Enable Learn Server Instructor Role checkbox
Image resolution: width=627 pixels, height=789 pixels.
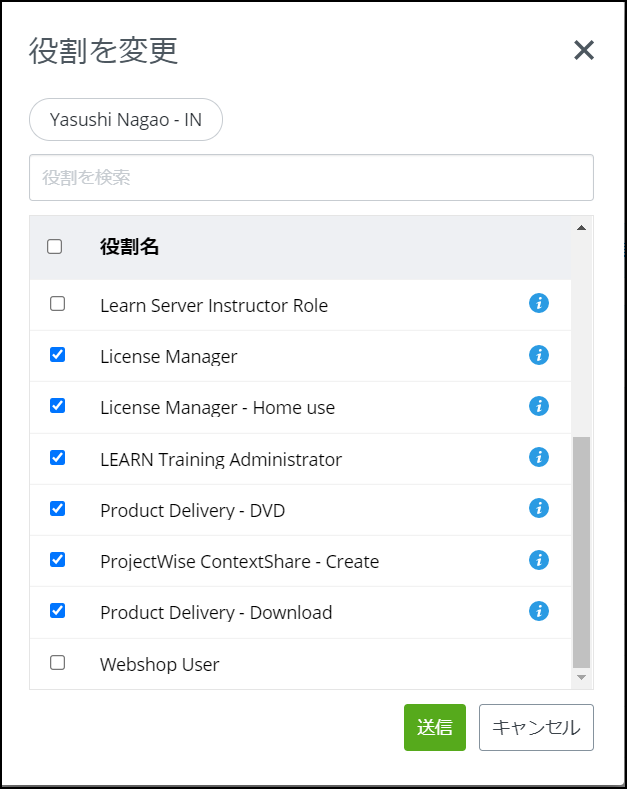(57, 303)
